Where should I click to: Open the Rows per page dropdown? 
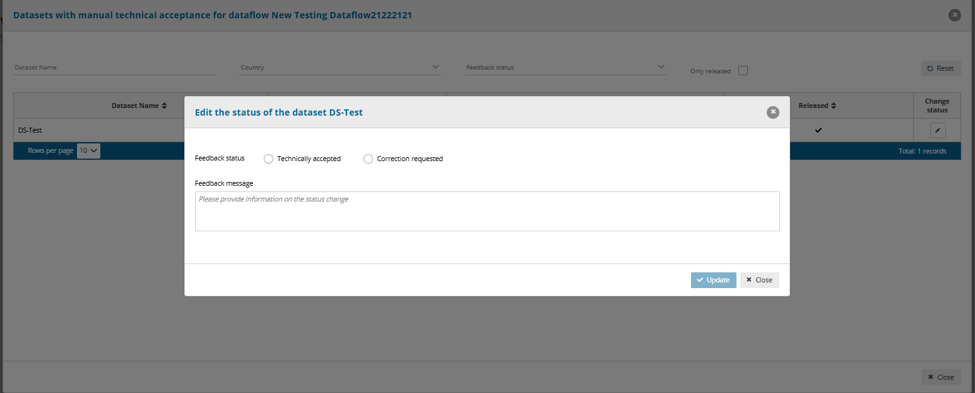(x=88, y=150)
